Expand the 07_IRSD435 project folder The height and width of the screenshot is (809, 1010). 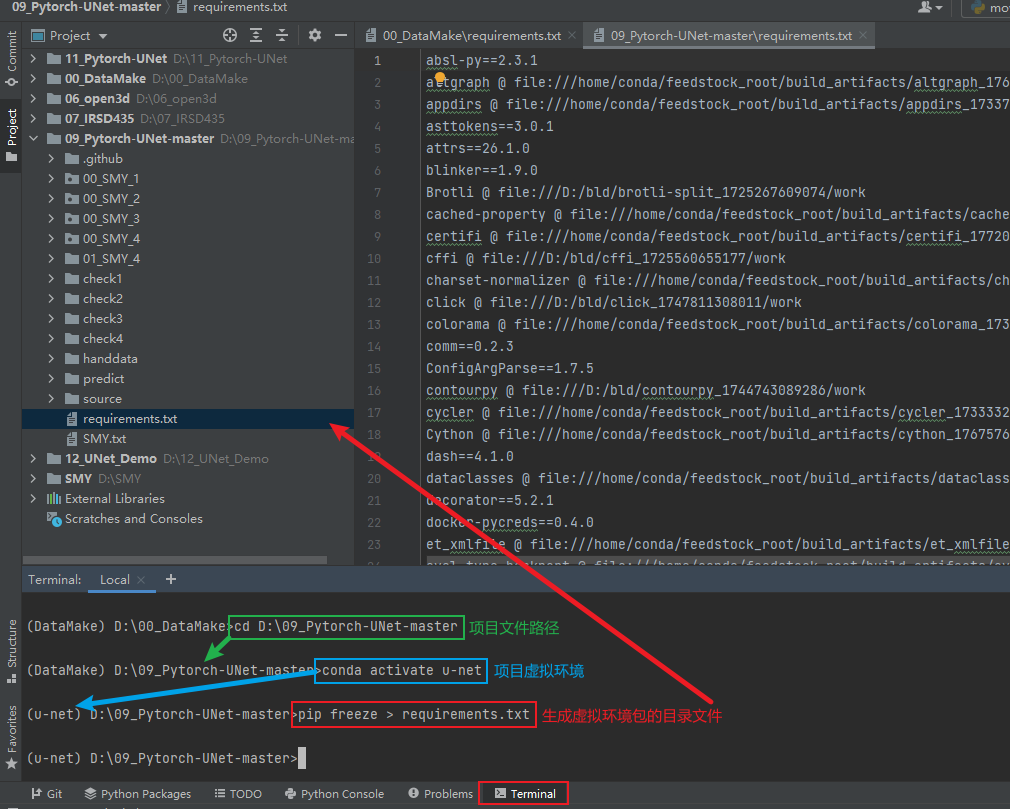(x=33, y=119)
